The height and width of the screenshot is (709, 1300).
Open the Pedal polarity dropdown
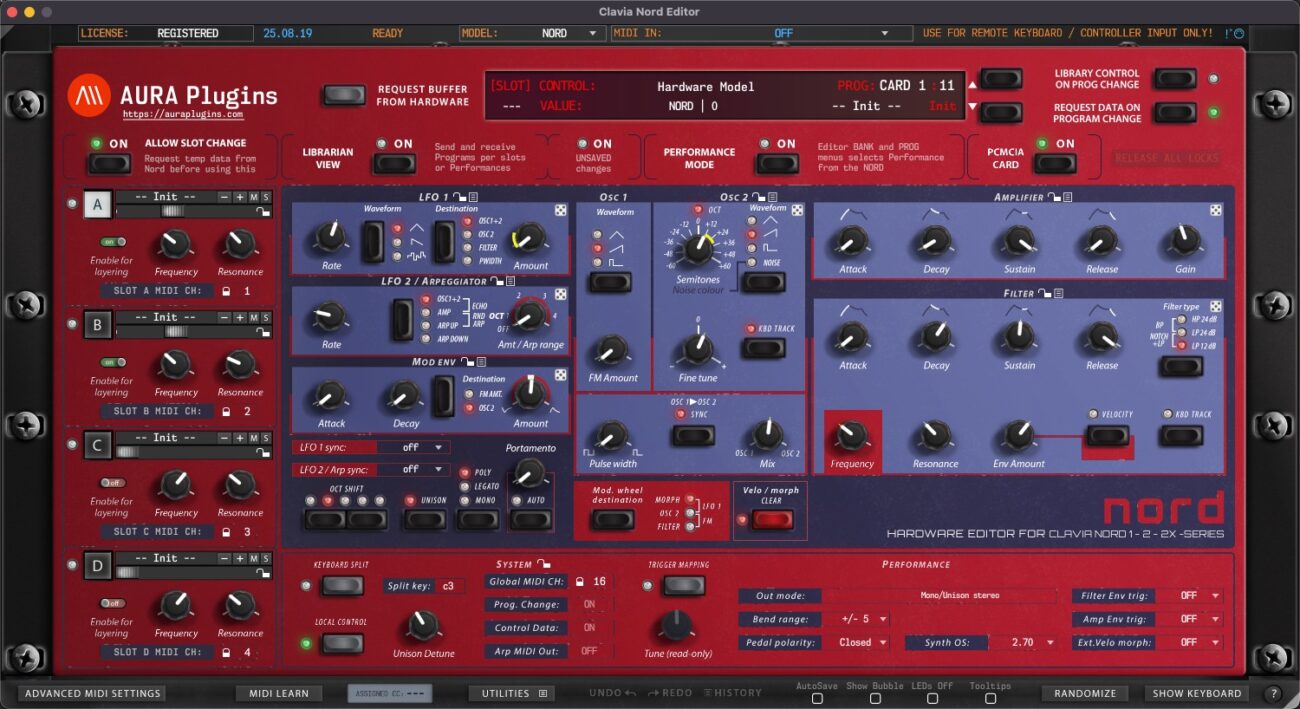click(861, 642)
